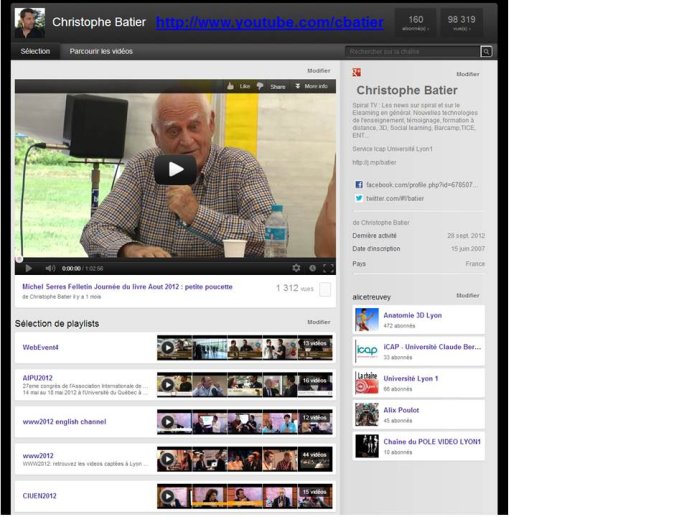Screen dimensions: 689x517
Task: Click the Christophe Batier header name
Action: [99, 22]
